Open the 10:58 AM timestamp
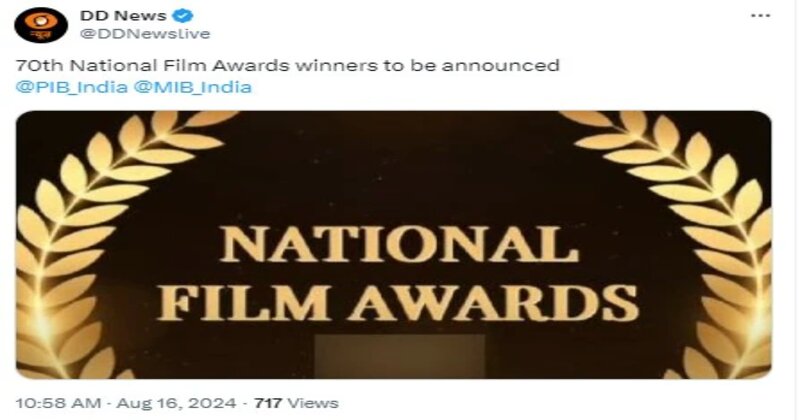This screenshot has width=800, height=420. 58,403
